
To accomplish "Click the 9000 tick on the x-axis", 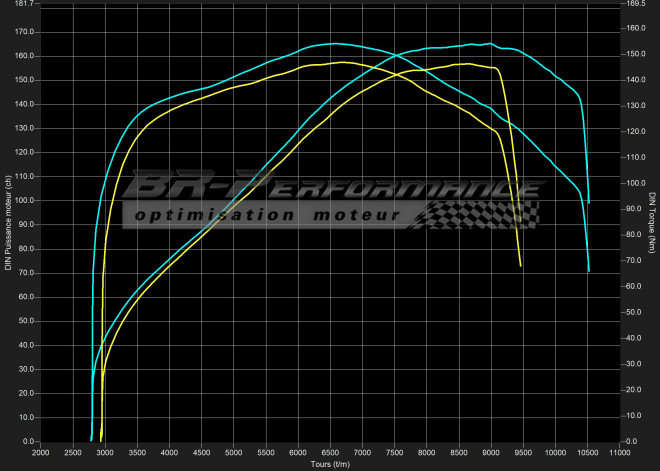I will point(490,453).
